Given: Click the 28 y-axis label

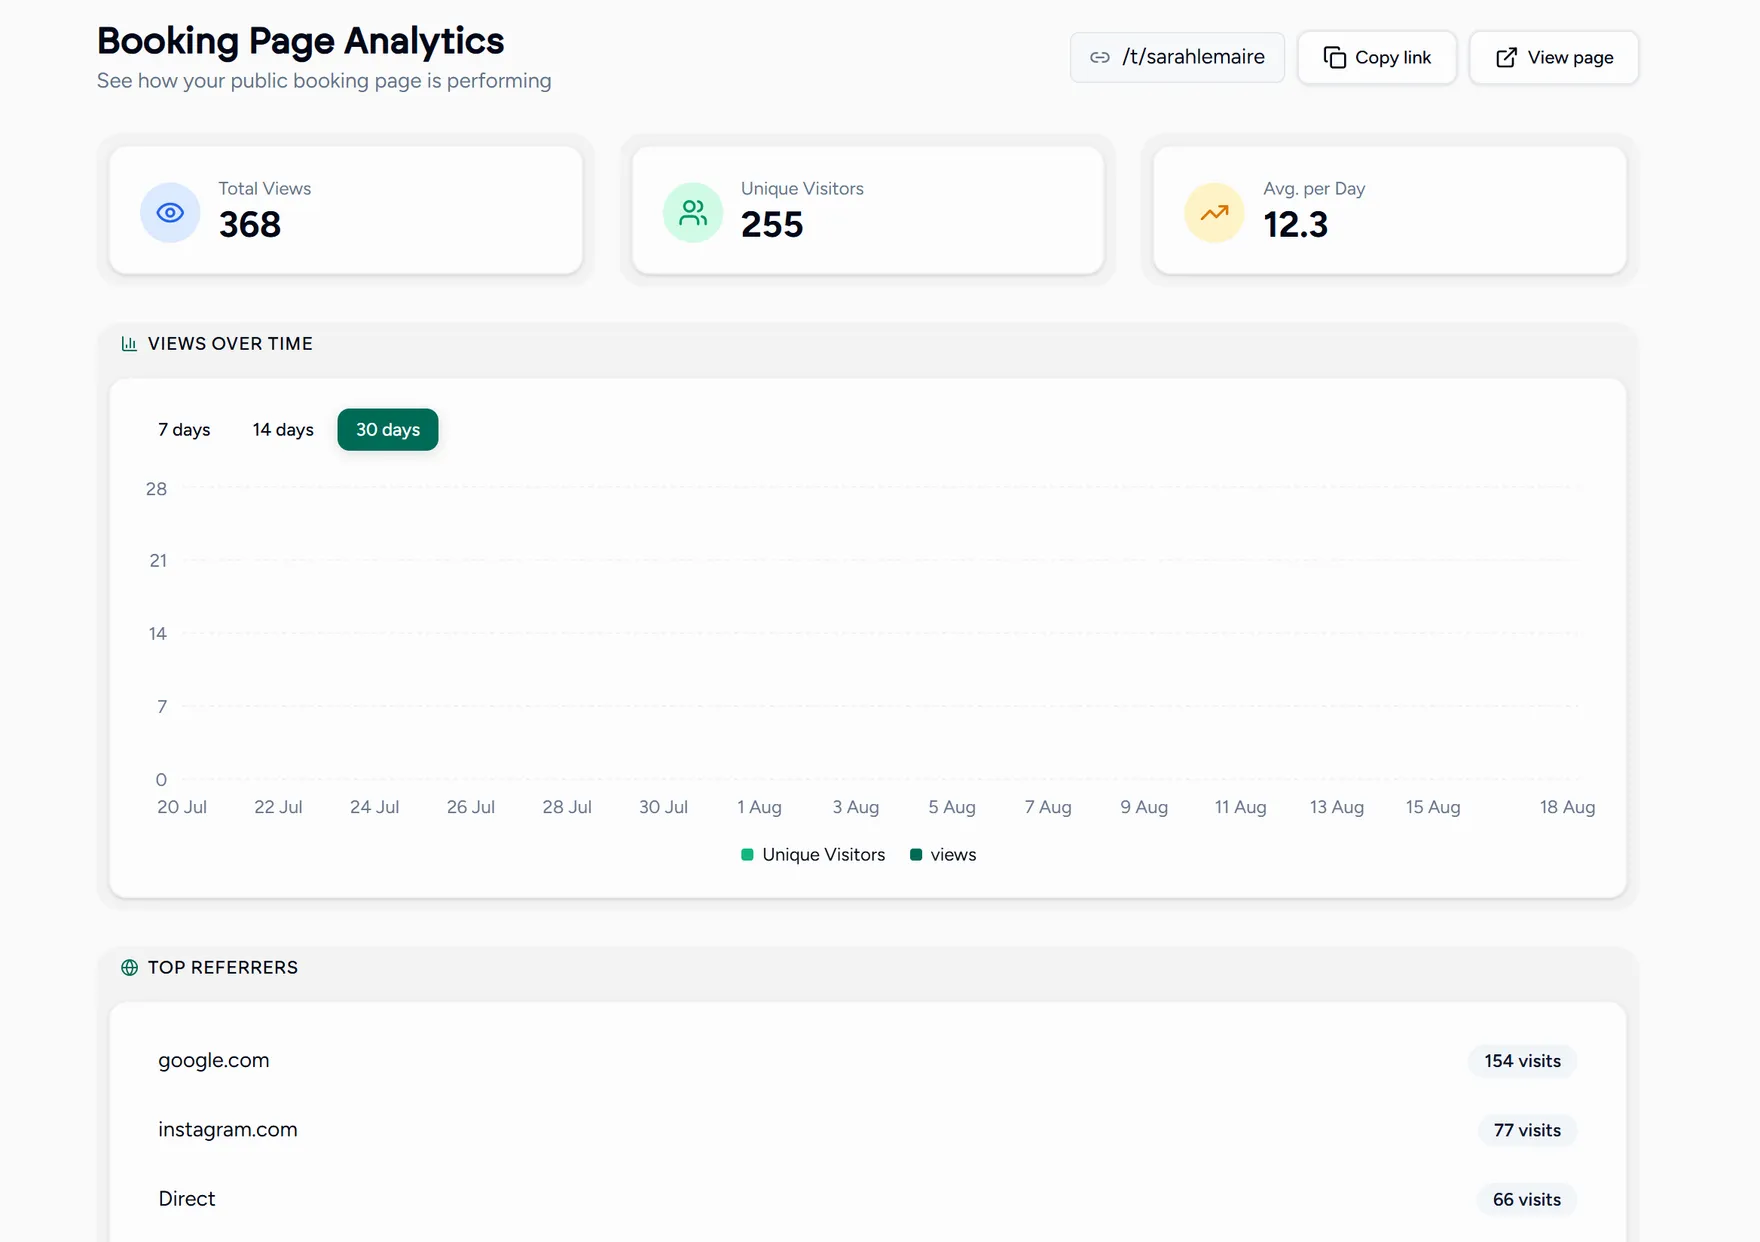Looking at the screenshot, I should (156, 489).
